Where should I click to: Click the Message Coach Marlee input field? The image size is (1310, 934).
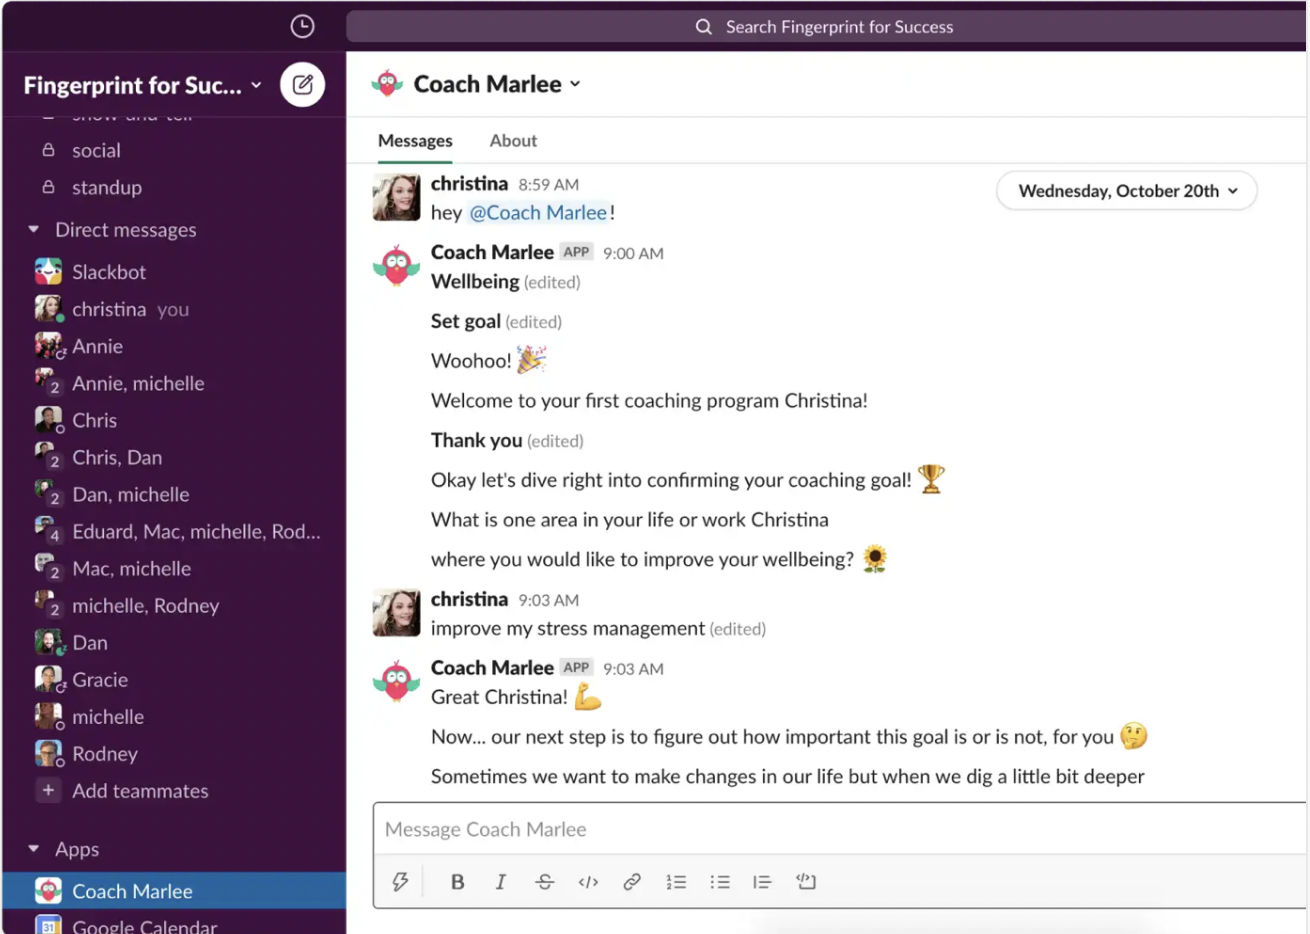click(x=840, y=829)
